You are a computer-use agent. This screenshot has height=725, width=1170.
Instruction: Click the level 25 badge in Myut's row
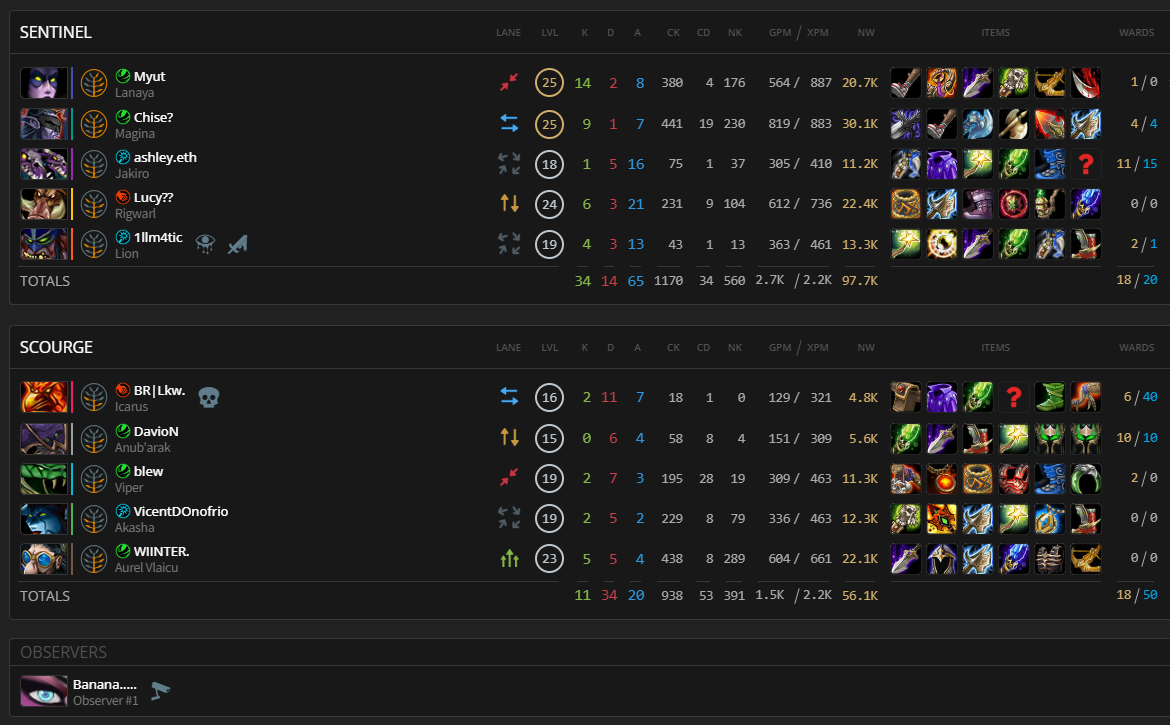549,82
